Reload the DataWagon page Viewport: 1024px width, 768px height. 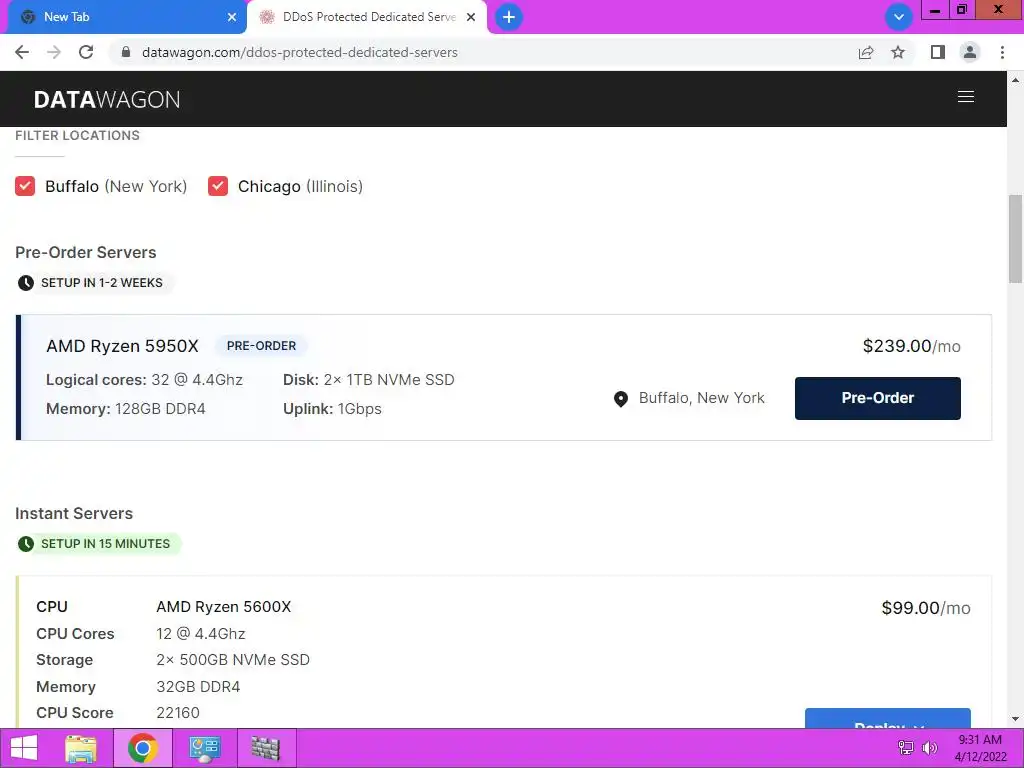pyautogui.click(x=86, y=52)
